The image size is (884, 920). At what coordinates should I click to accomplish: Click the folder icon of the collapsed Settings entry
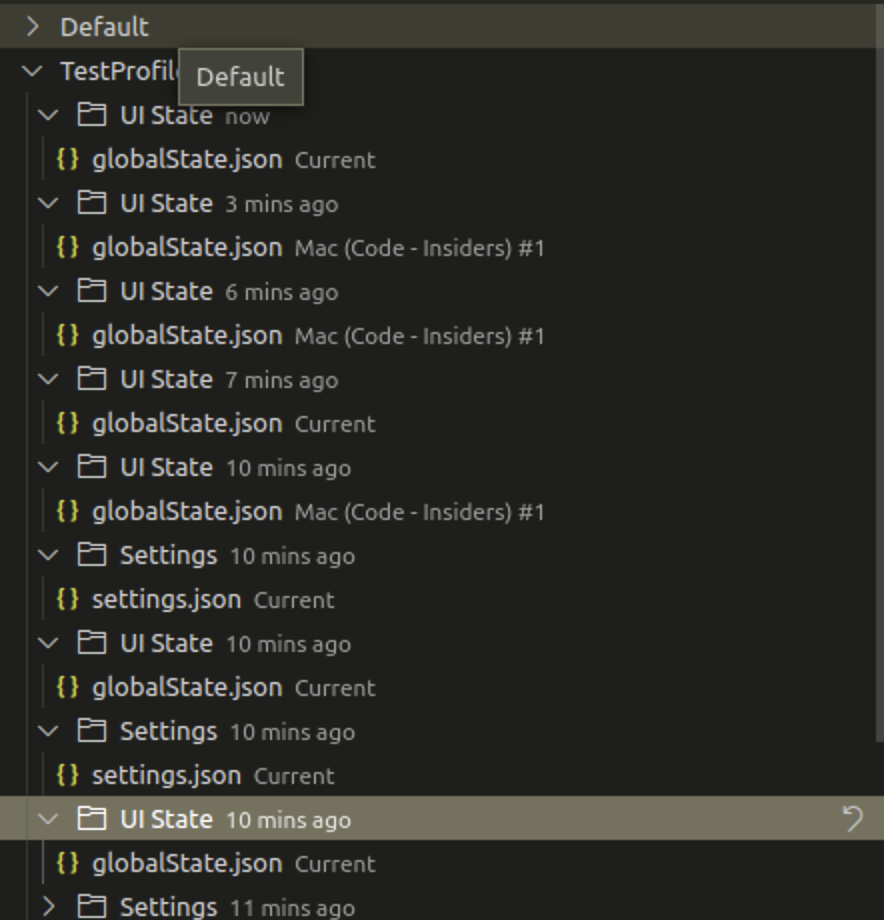click(x=91, y=907)
